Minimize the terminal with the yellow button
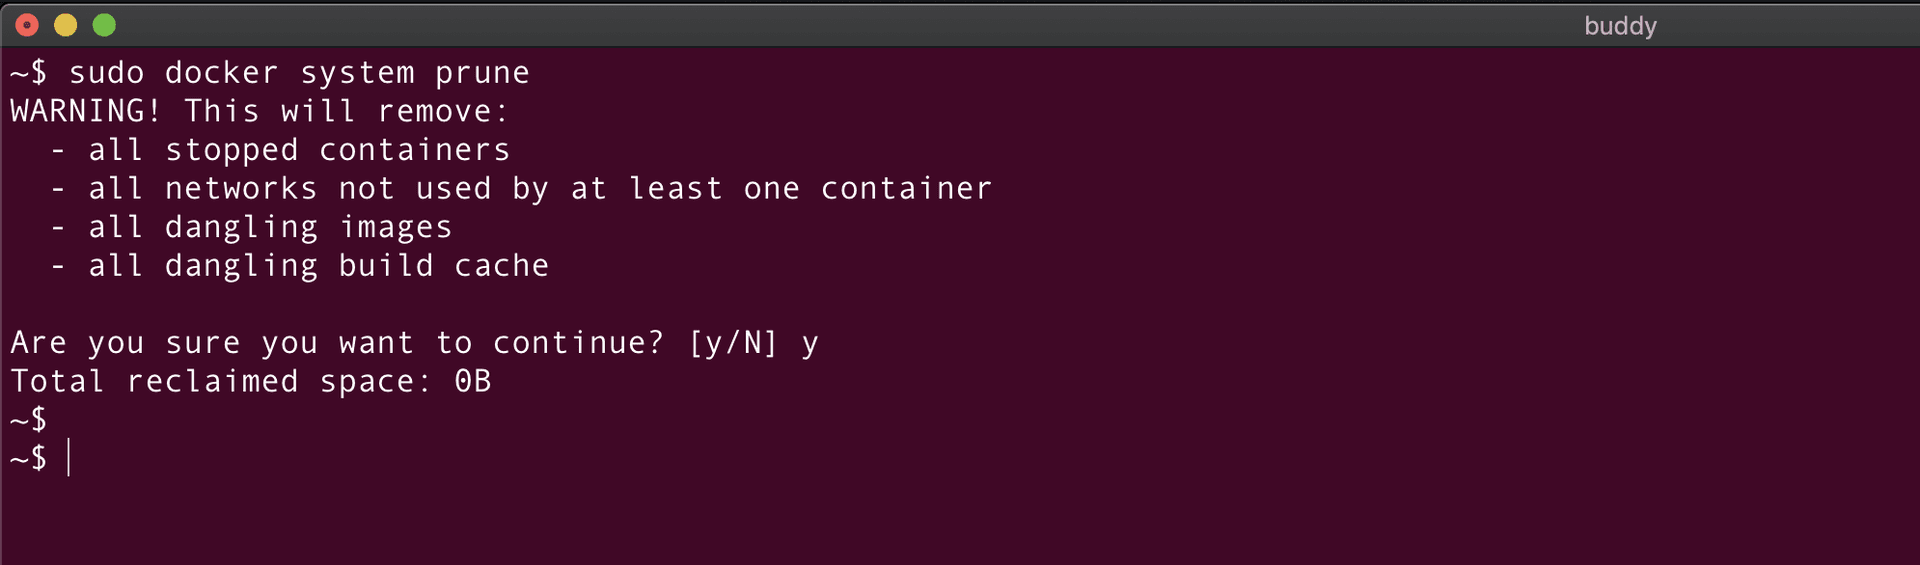This screenshot has width=1920, height=565. 66,25
